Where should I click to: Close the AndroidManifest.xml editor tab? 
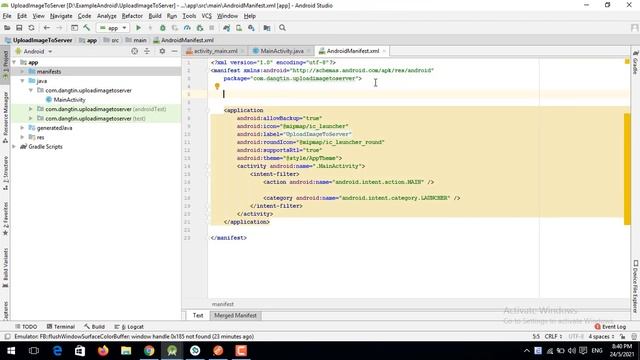coord(384,51)
